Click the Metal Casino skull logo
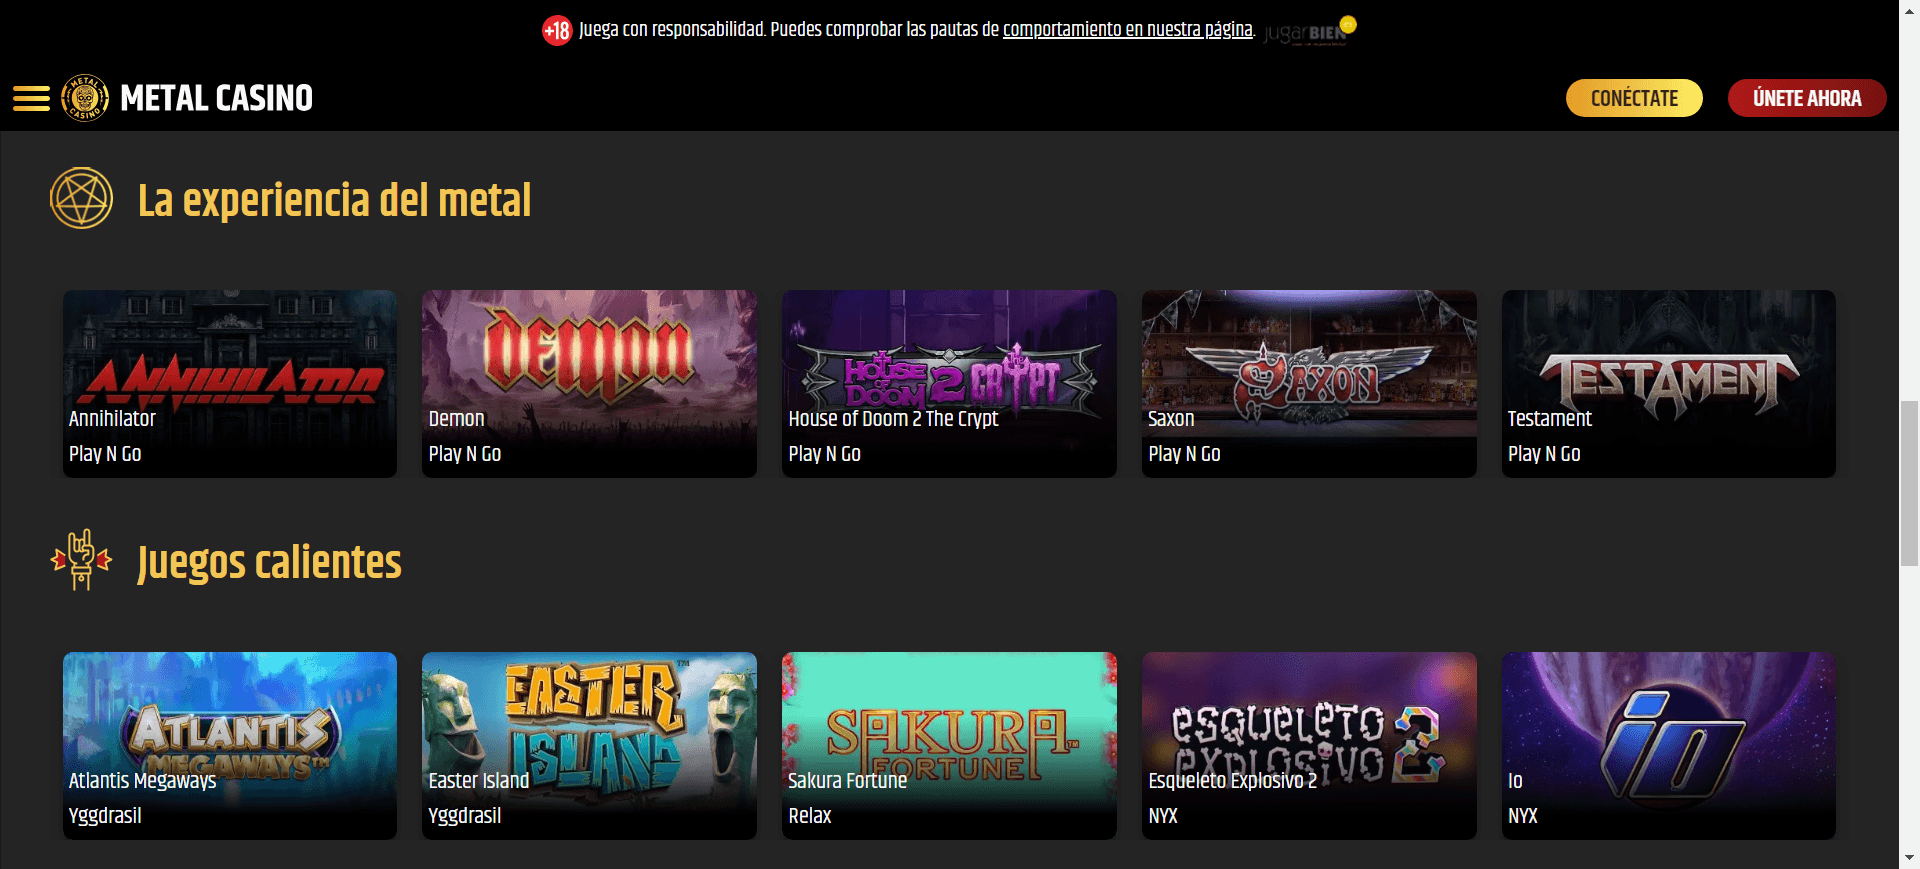1920x869 pixels. [85, 98]
